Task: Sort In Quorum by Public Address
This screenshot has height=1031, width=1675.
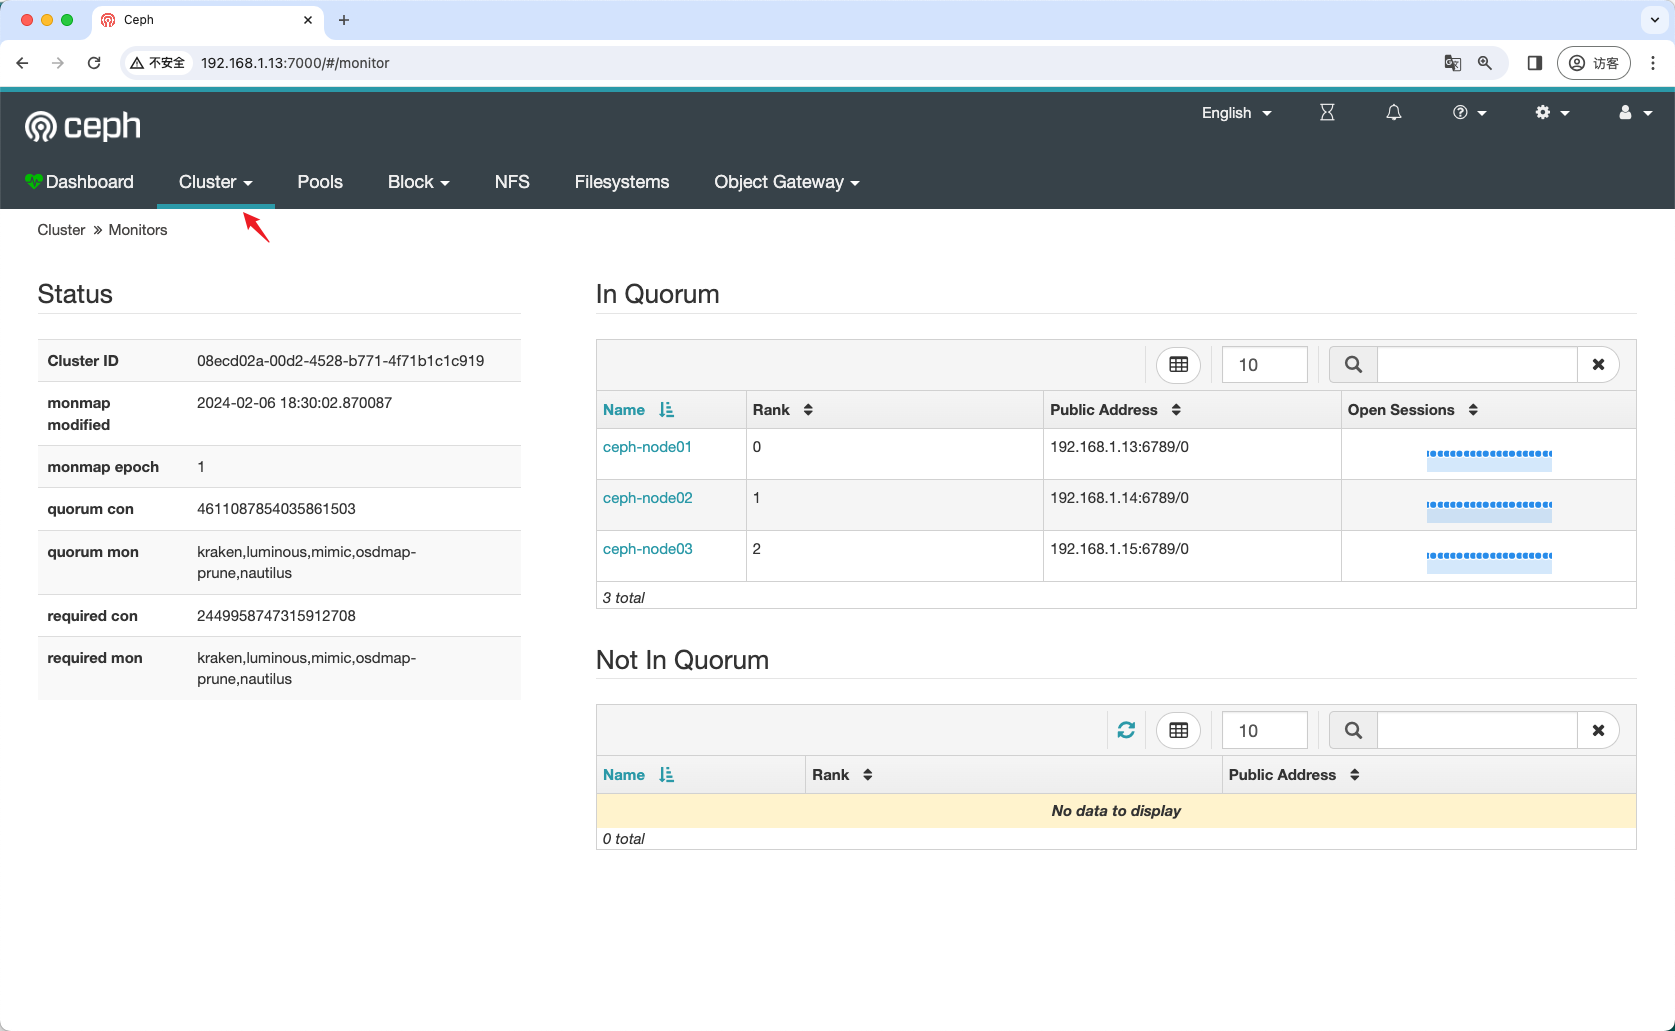Action: [1115, 410]
